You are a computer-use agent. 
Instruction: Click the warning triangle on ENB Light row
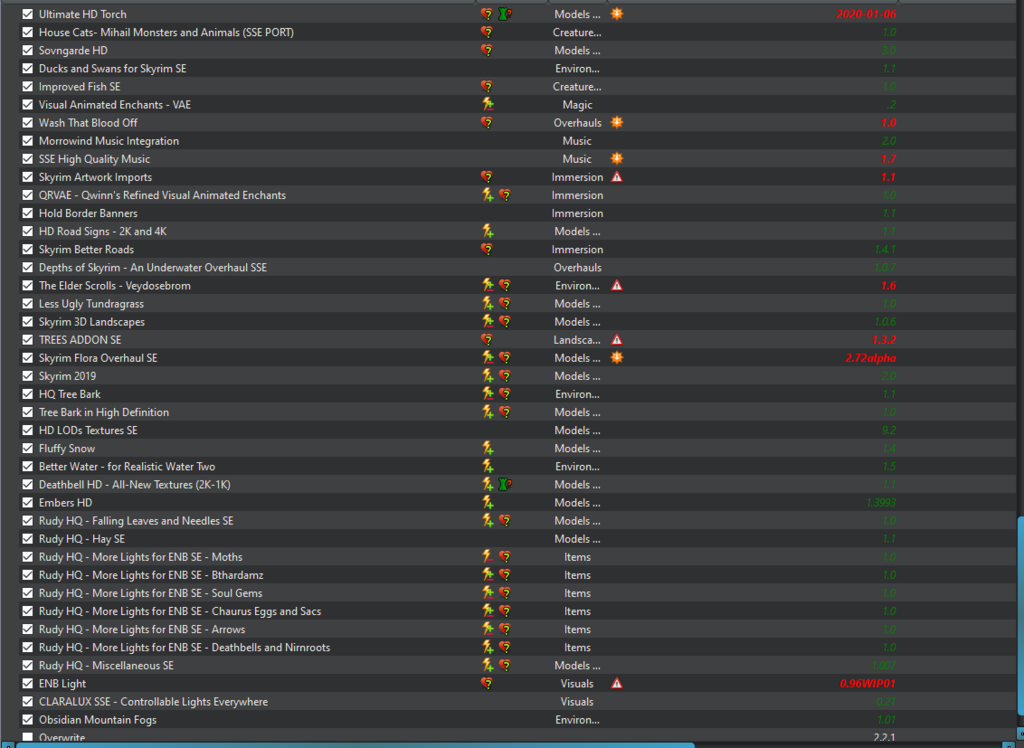pos(617,684)
